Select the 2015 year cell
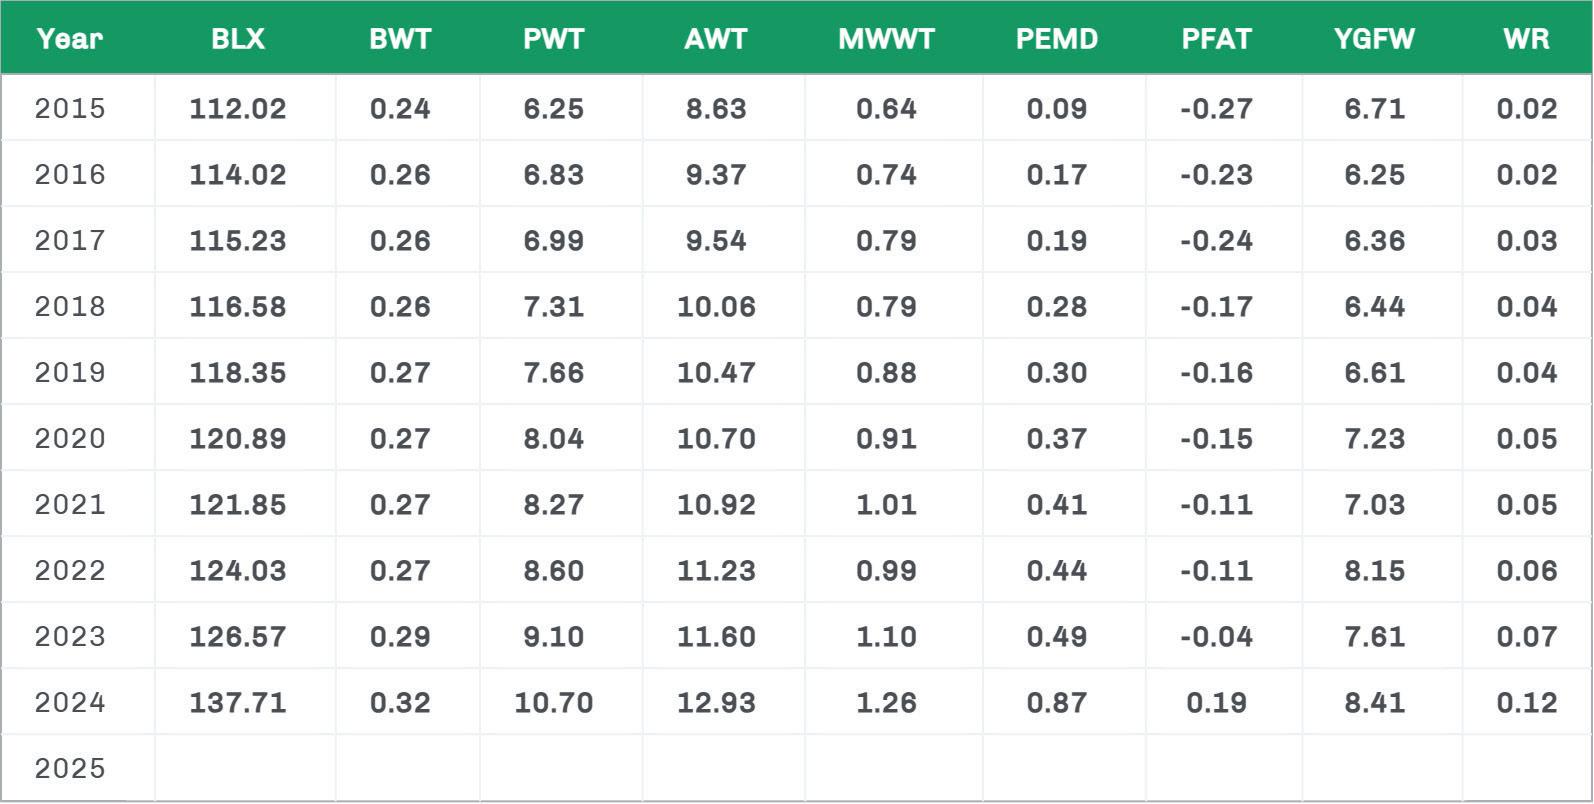The width and height of the screenshot is (1594, 804). [69, 108]
